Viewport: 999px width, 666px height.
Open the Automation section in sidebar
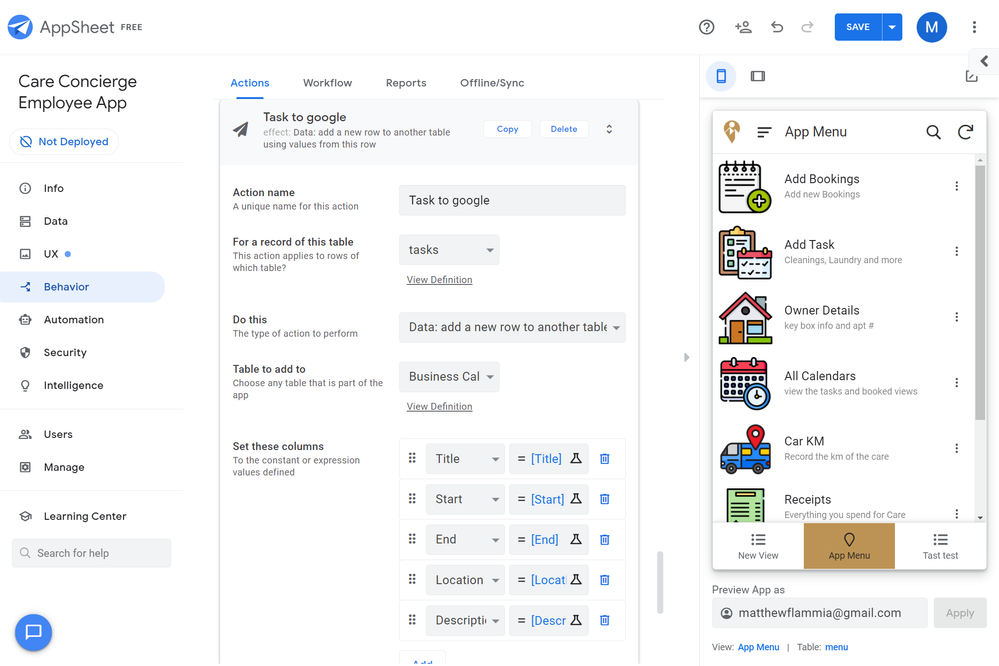[74, 319]
